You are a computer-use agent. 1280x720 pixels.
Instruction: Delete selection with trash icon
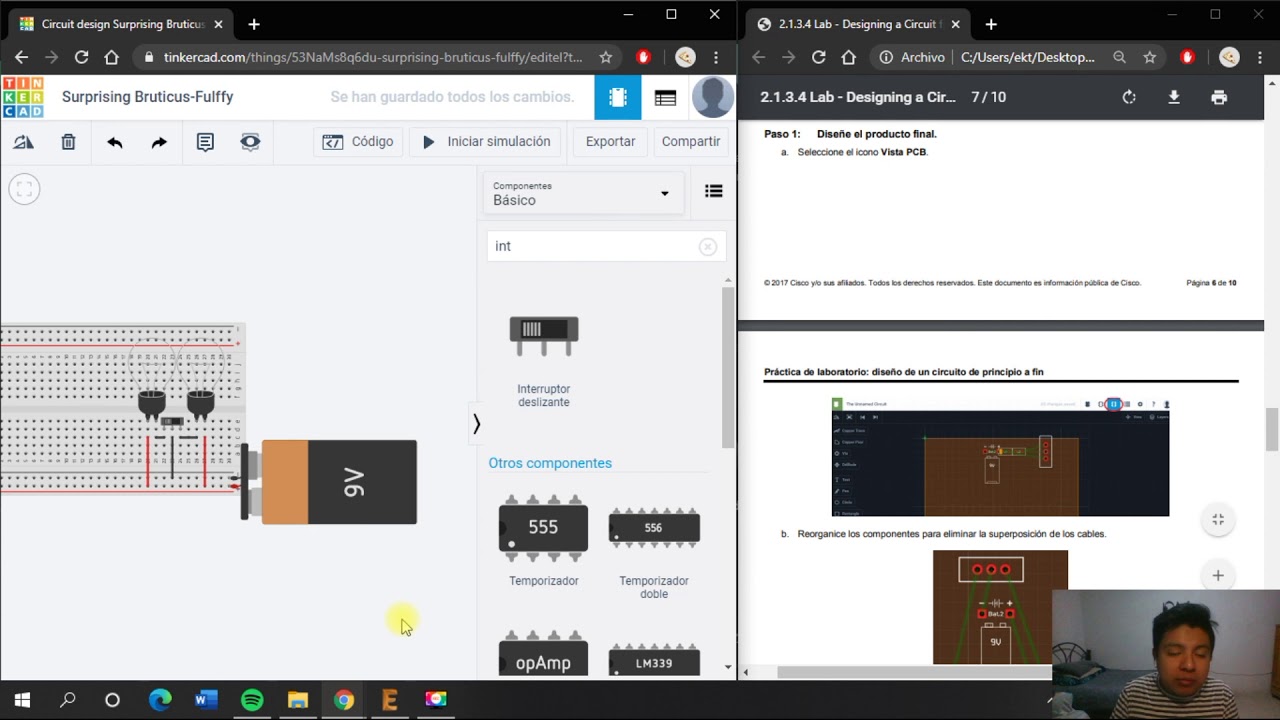click(x=68, y=142)
